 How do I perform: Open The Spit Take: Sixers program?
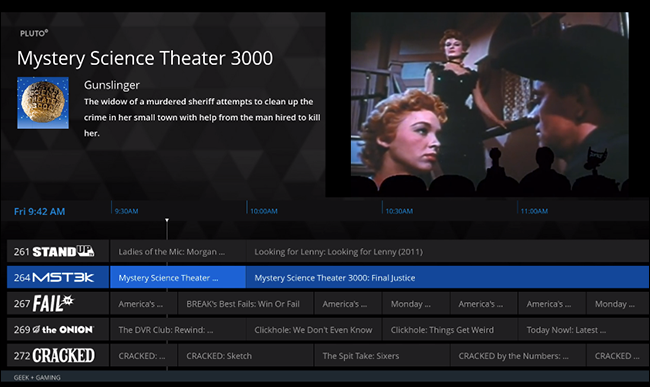[382, 356]
